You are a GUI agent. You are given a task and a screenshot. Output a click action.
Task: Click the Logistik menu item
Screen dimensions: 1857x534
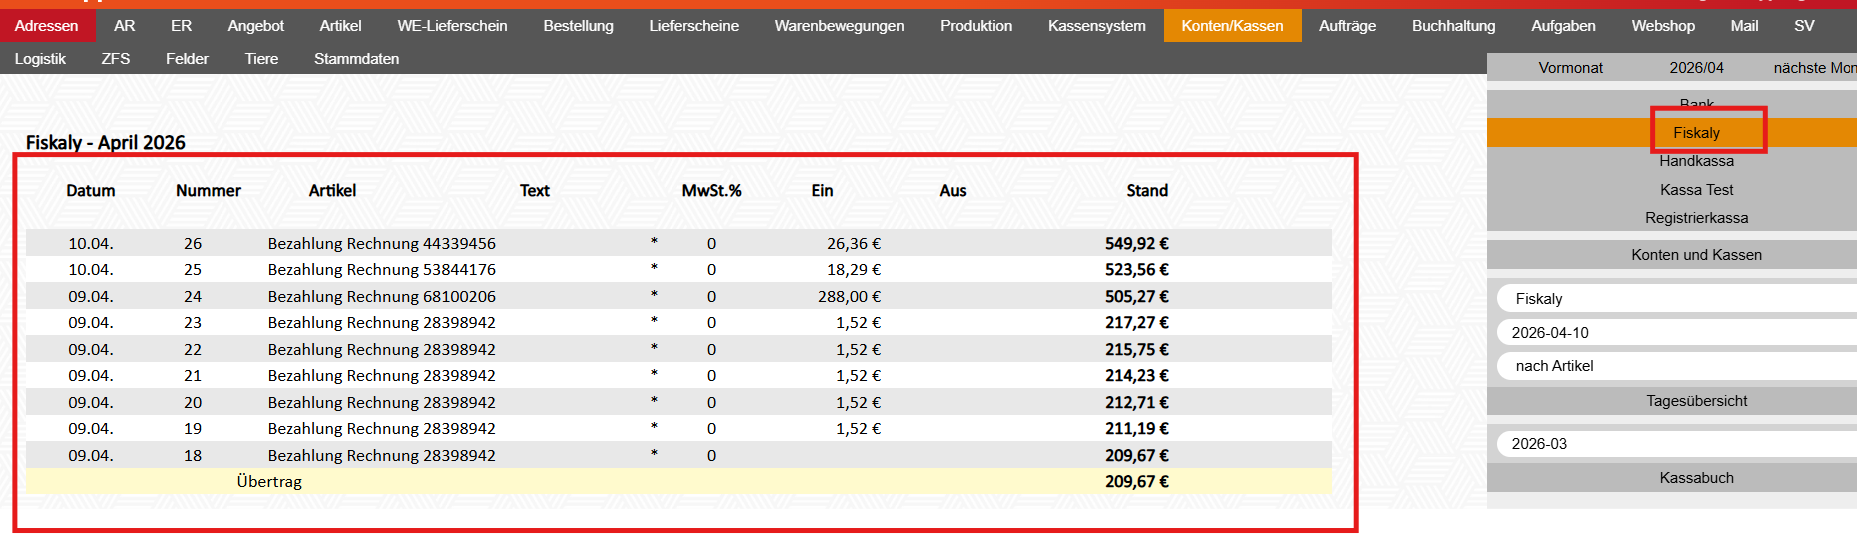tap(40, 59)
